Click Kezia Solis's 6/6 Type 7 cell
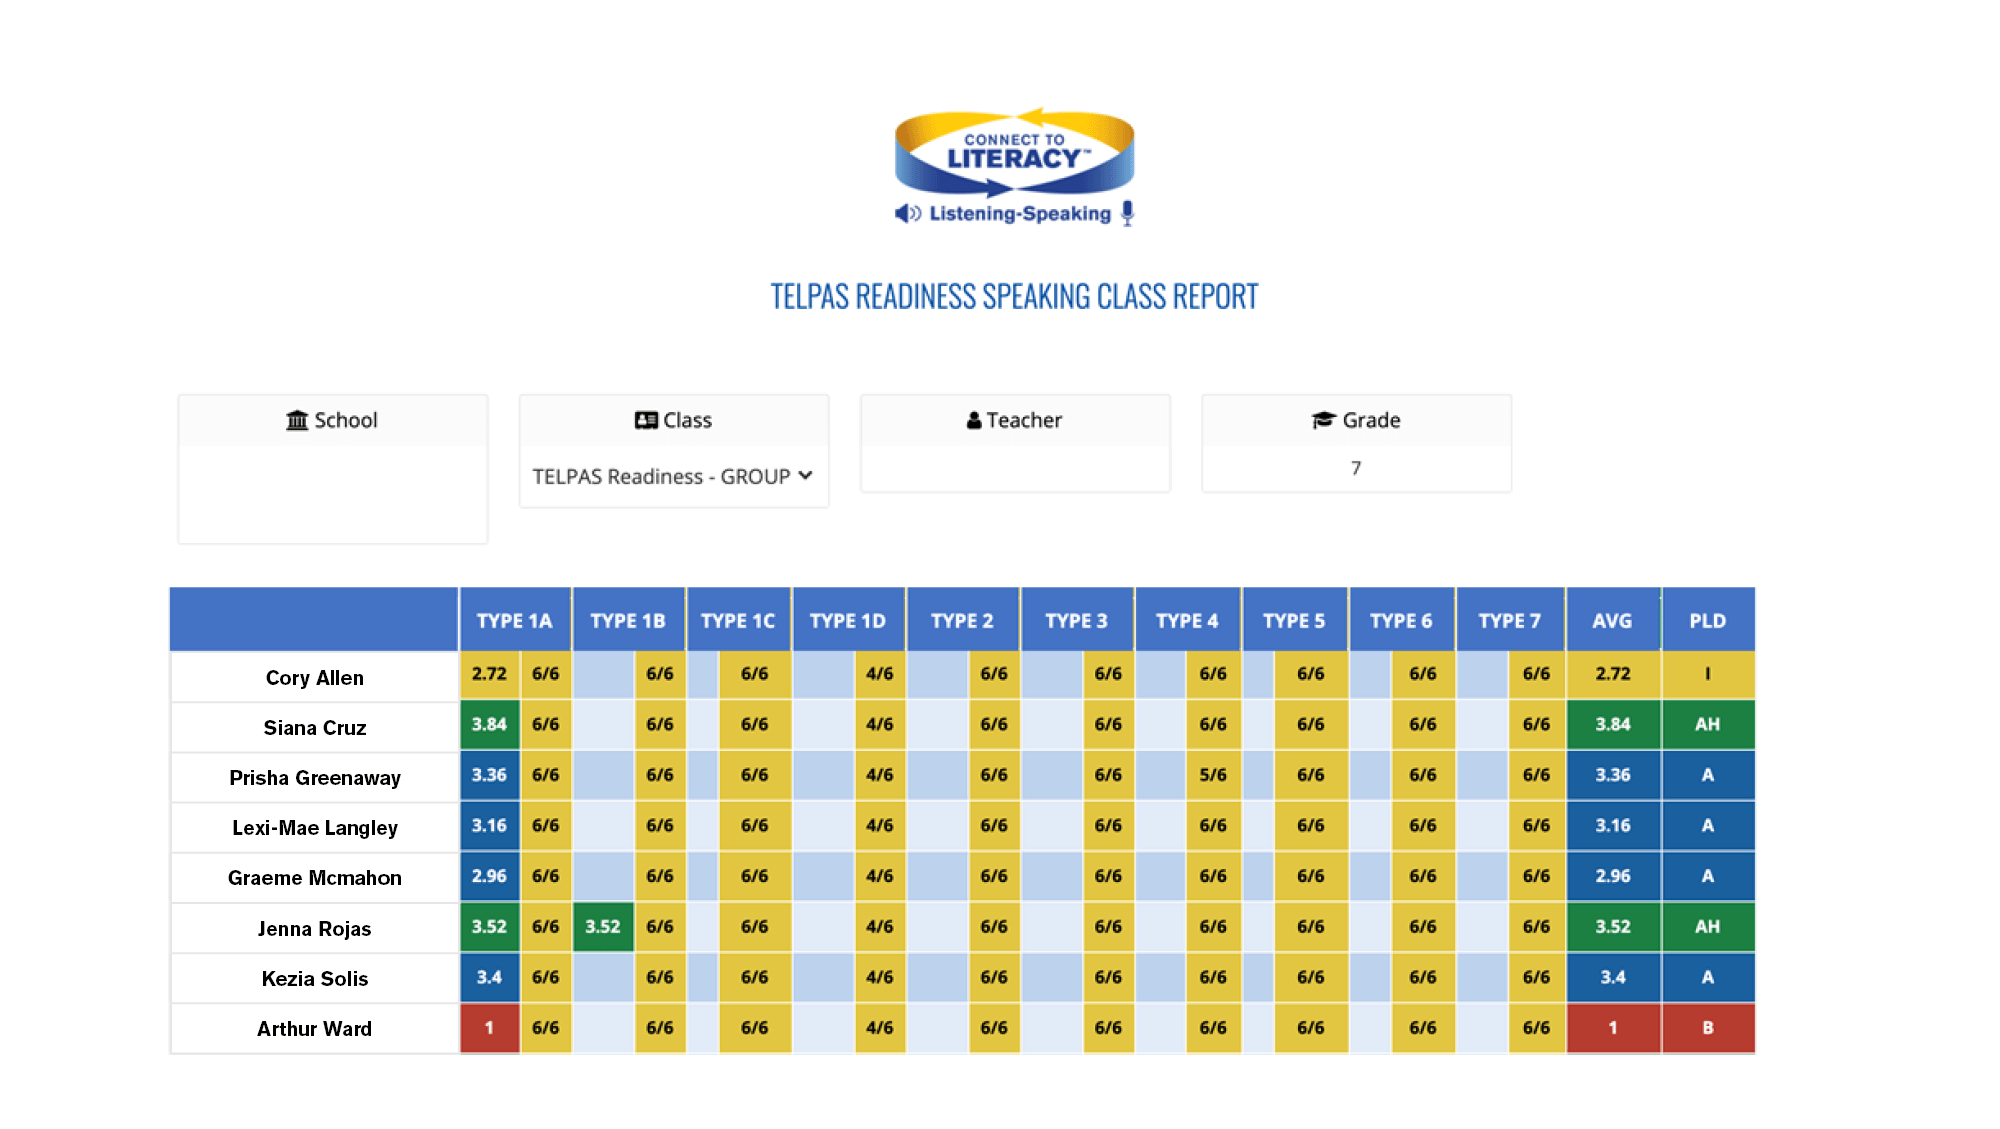The width and height of the screenshot is (2000, 1129). (1537, 977)
